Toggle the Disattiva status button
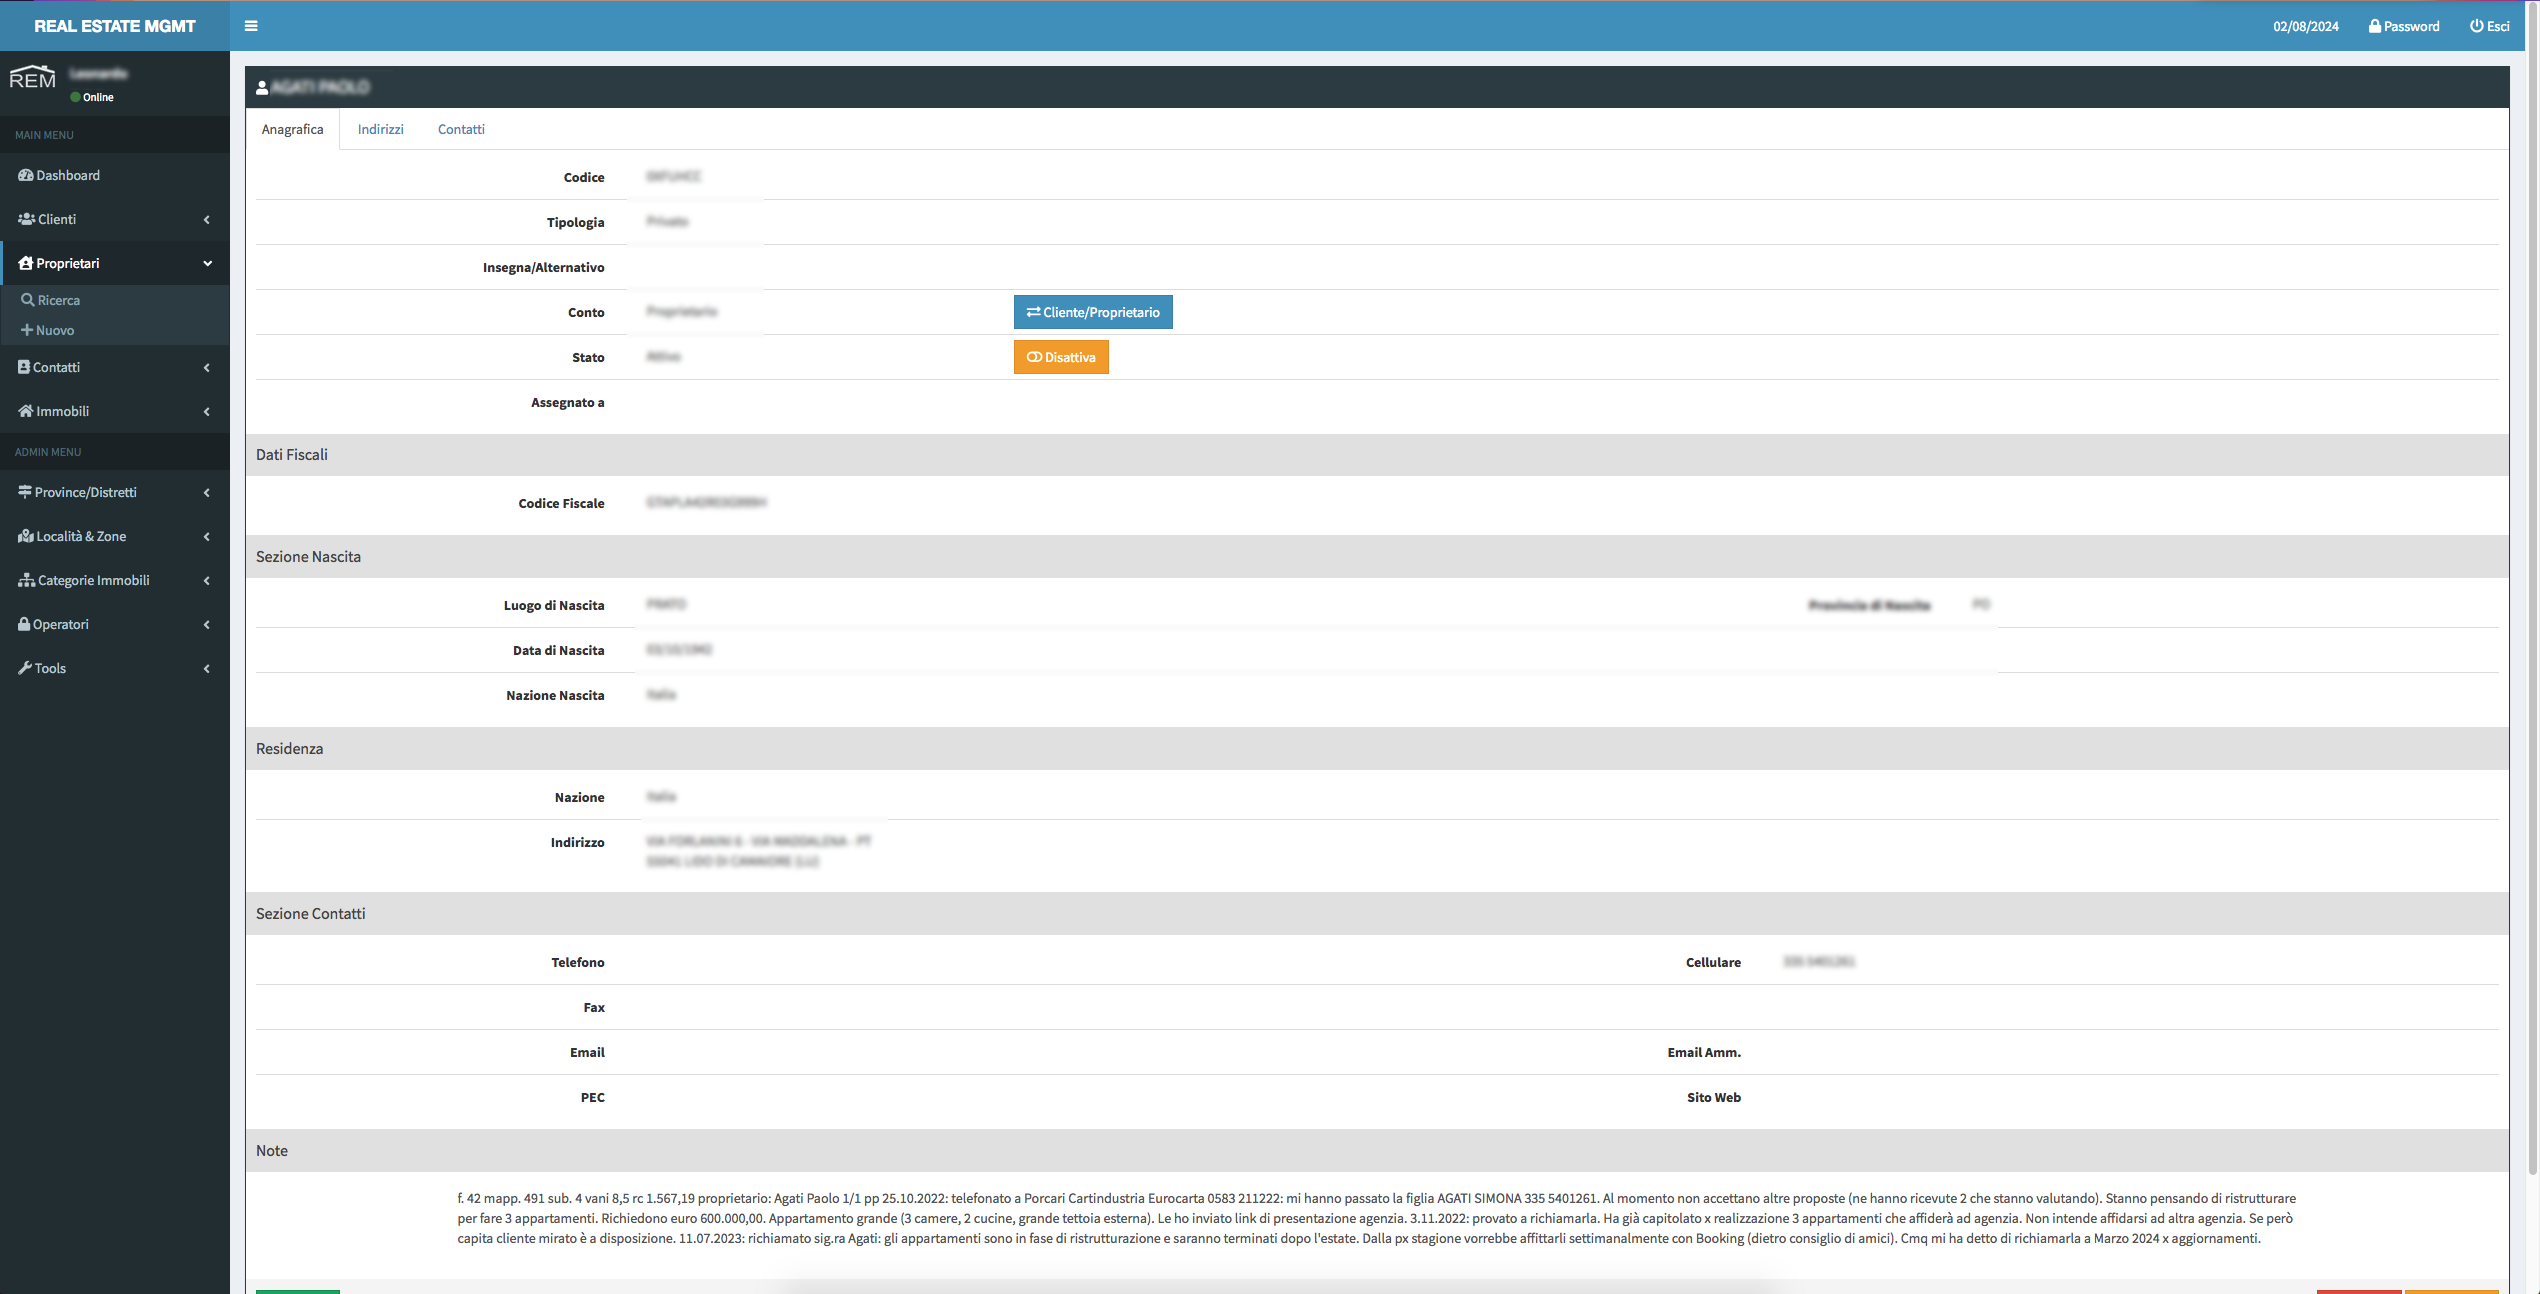This screenshot has height=1294, width=2540. point(1060,357)
